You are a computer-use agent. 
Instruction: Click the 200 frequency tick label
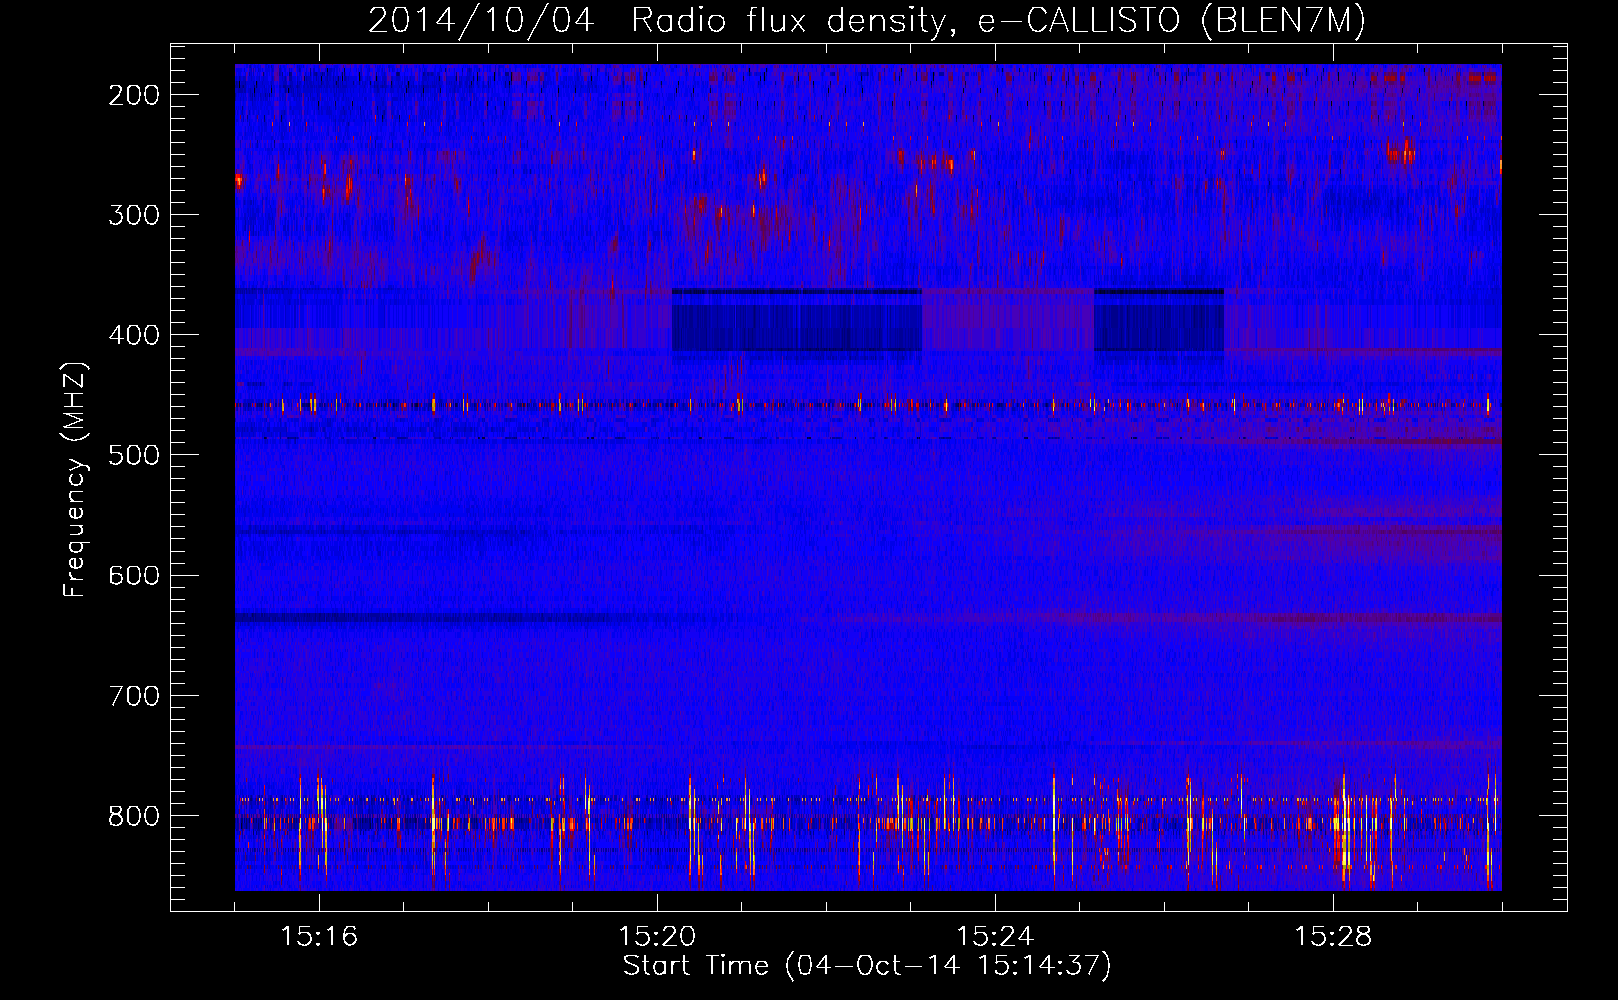click(134, 95)
